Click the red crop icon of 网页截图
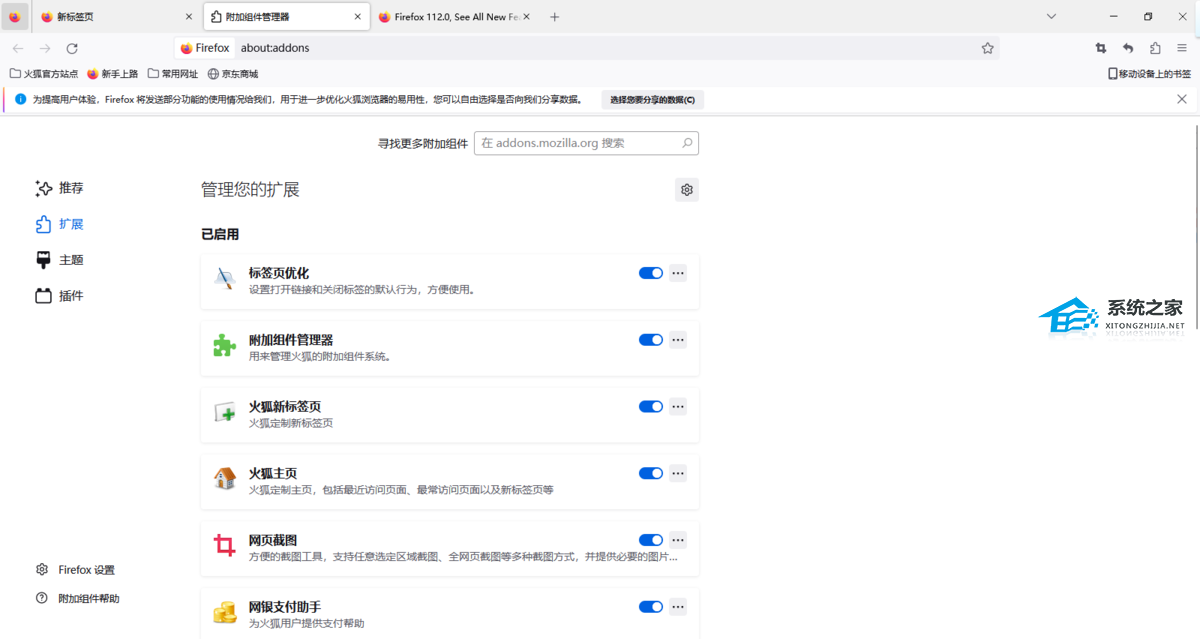Image resolution: width=1200 pixels, height=639 pixels. click(224, 546)
